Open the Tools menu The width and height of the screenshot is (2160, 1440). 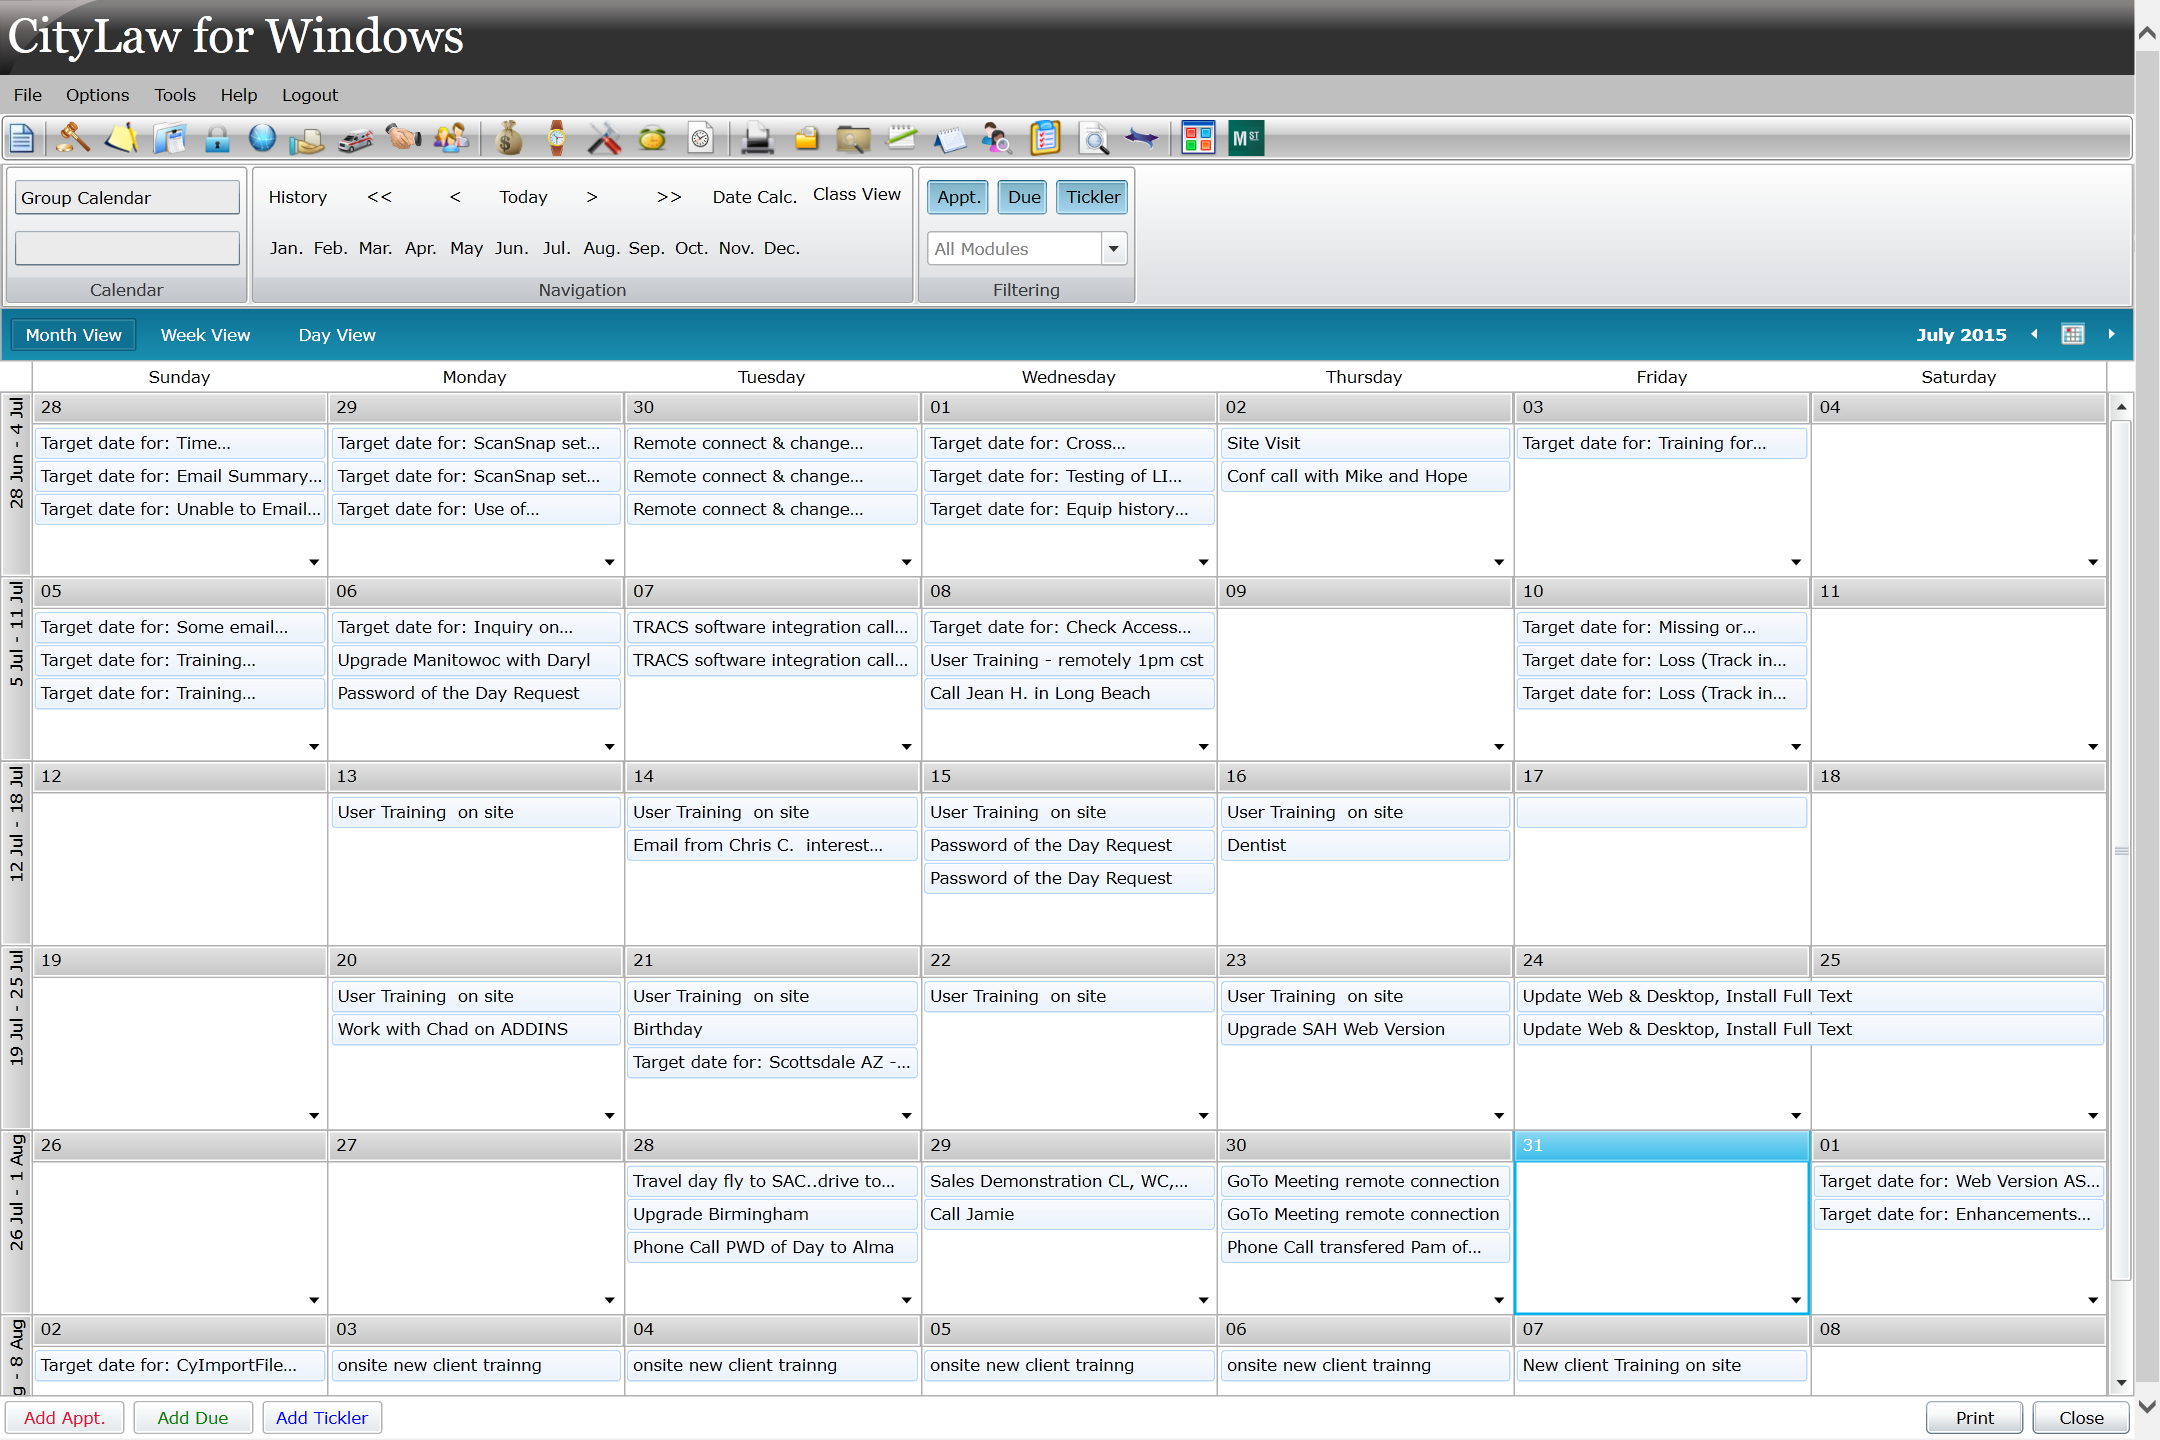click(x=175, y=95)
